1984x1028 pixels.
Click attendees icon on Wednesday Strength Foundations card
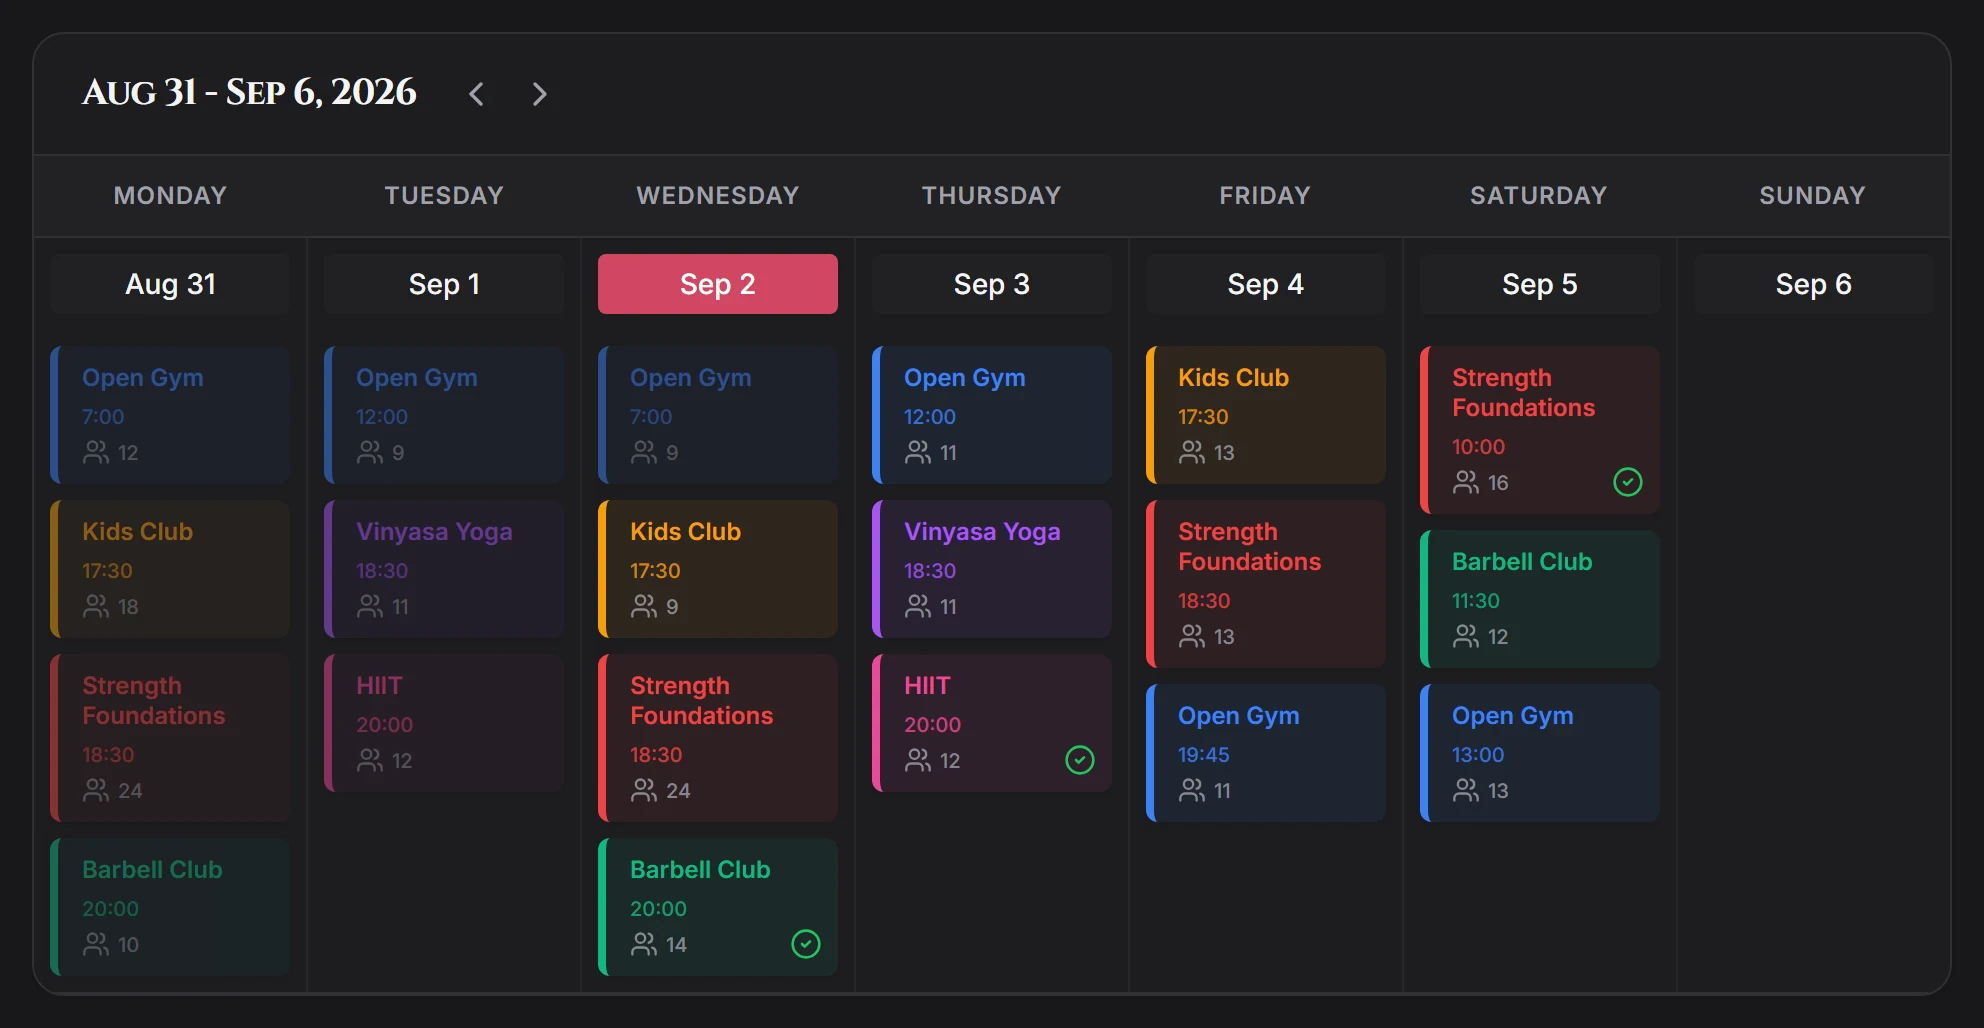click(644, 791)
